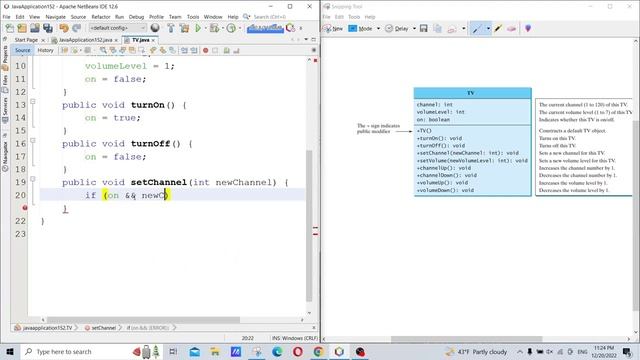
Task: Click the Delay button in Snipping Tool
Action: [396, 28]
